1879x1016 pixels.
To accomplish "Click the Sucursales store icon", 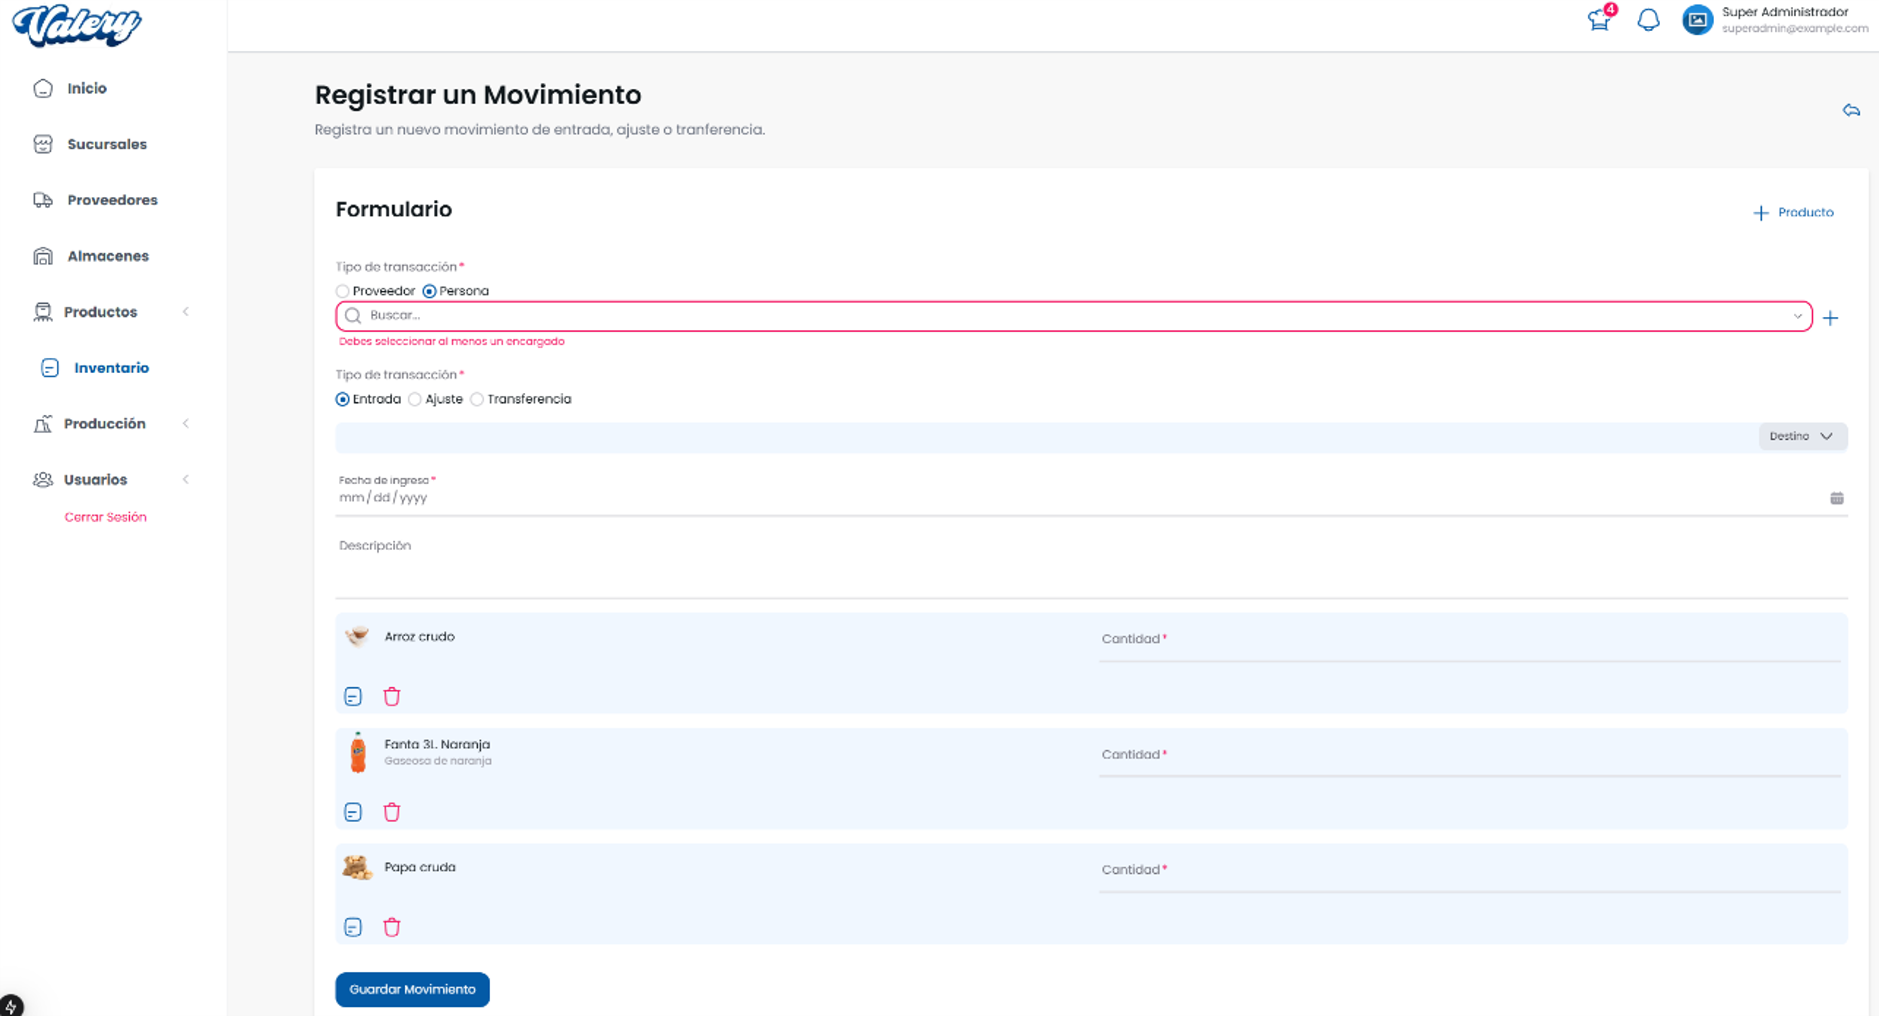I will click(x=43, y=144).
